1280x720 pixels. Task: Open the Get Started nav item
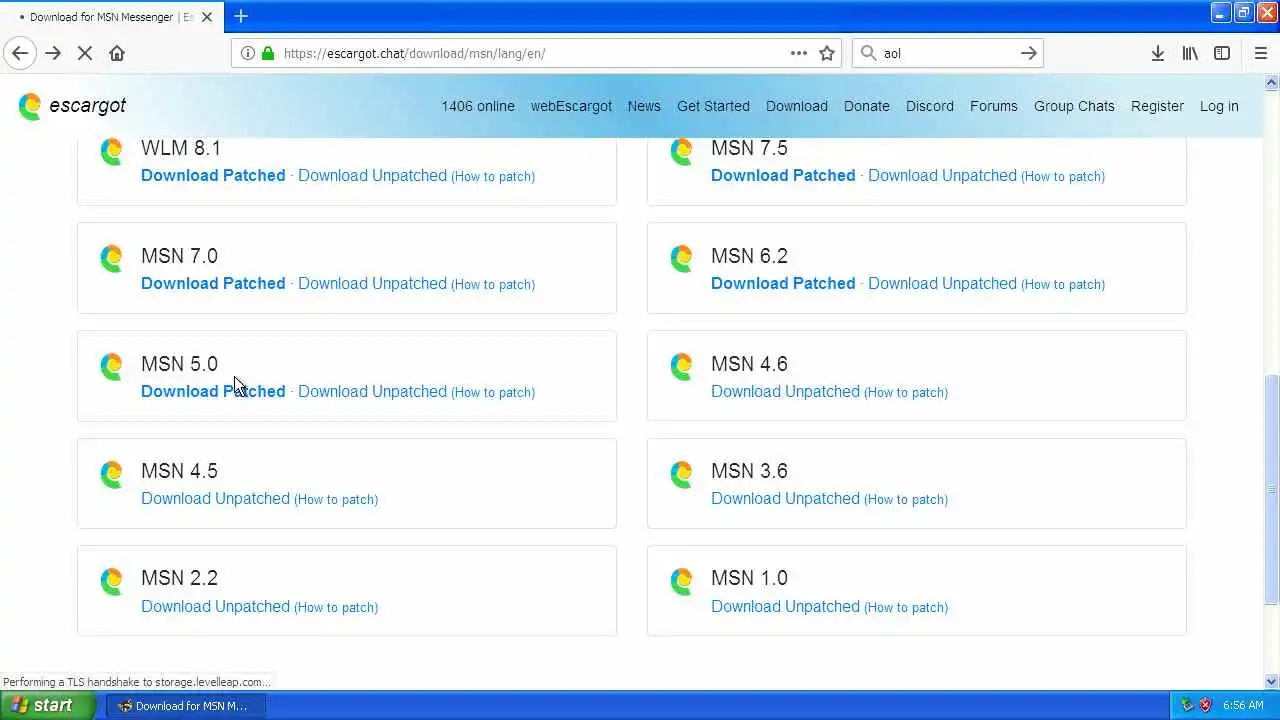pyautogui.click(x=713, y=106)
